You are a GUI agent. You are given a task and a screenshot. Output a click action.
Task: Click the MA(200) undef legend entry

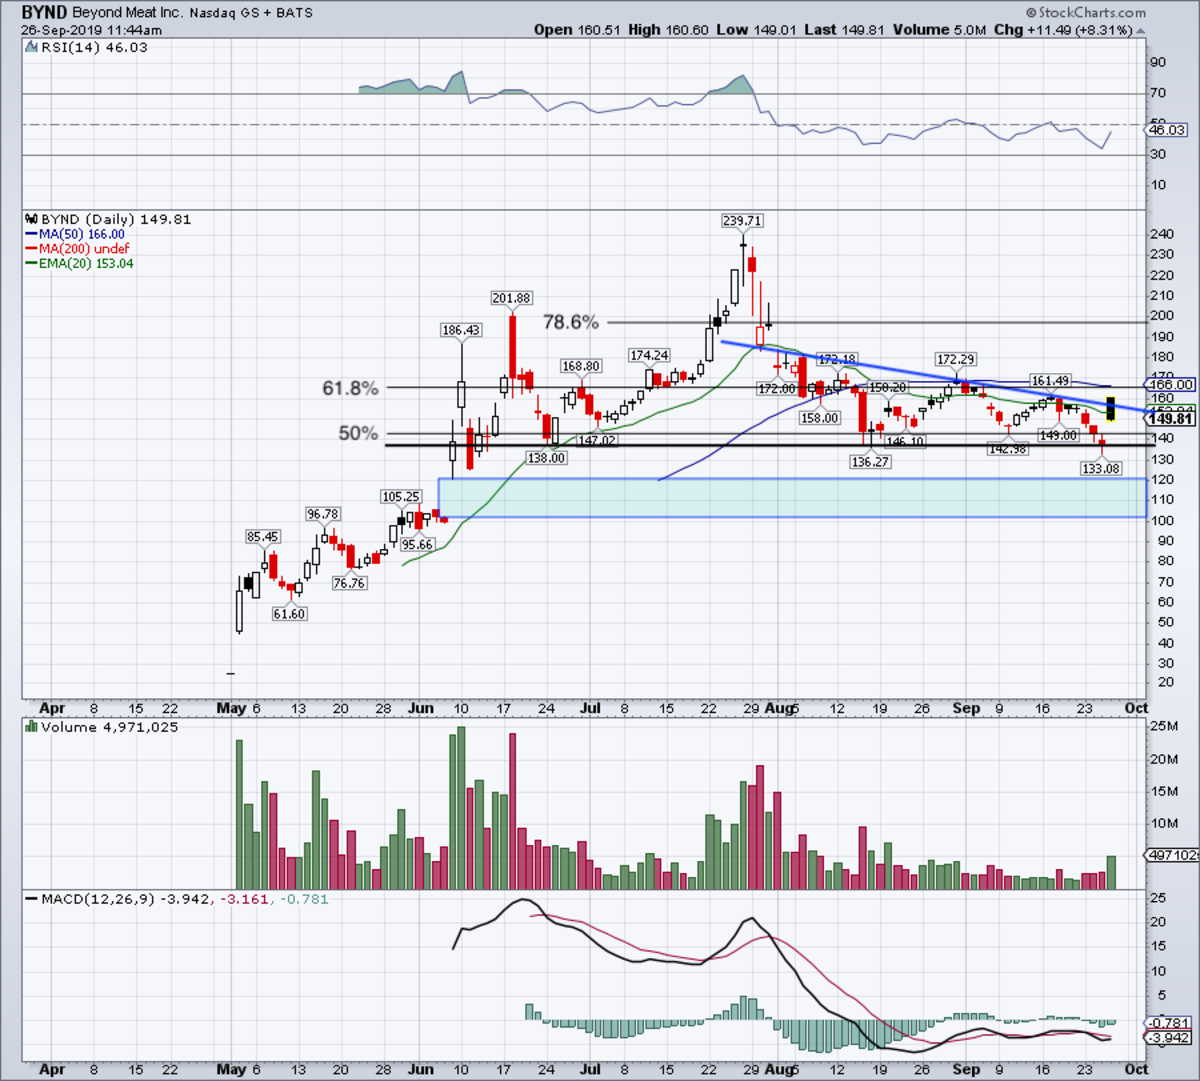[x=78, y=248]
